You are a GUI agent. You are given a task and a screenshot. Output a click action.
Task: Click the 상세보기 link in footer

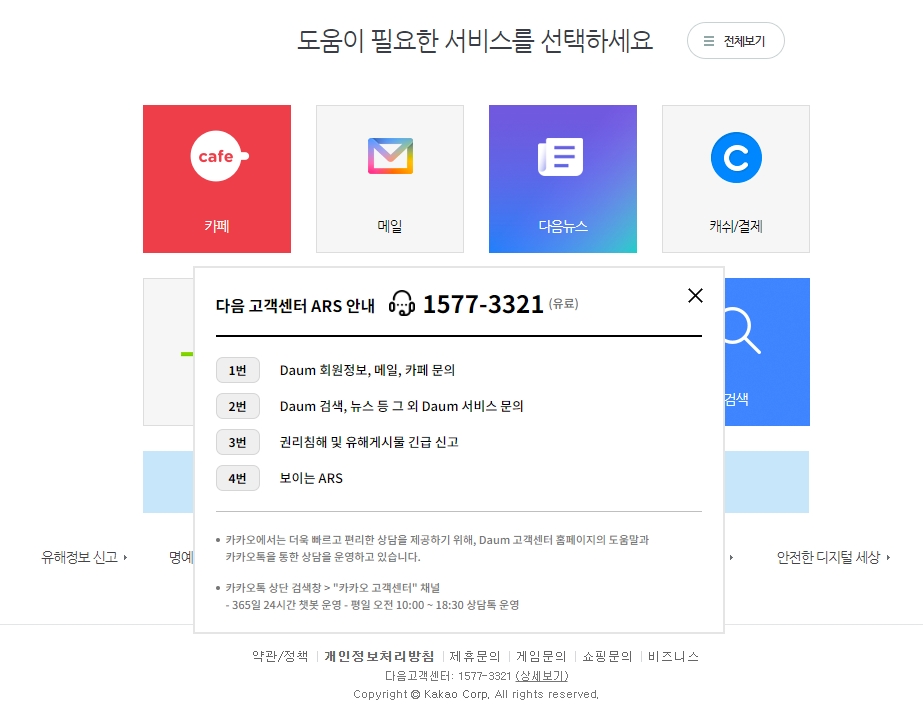point(542,676)
